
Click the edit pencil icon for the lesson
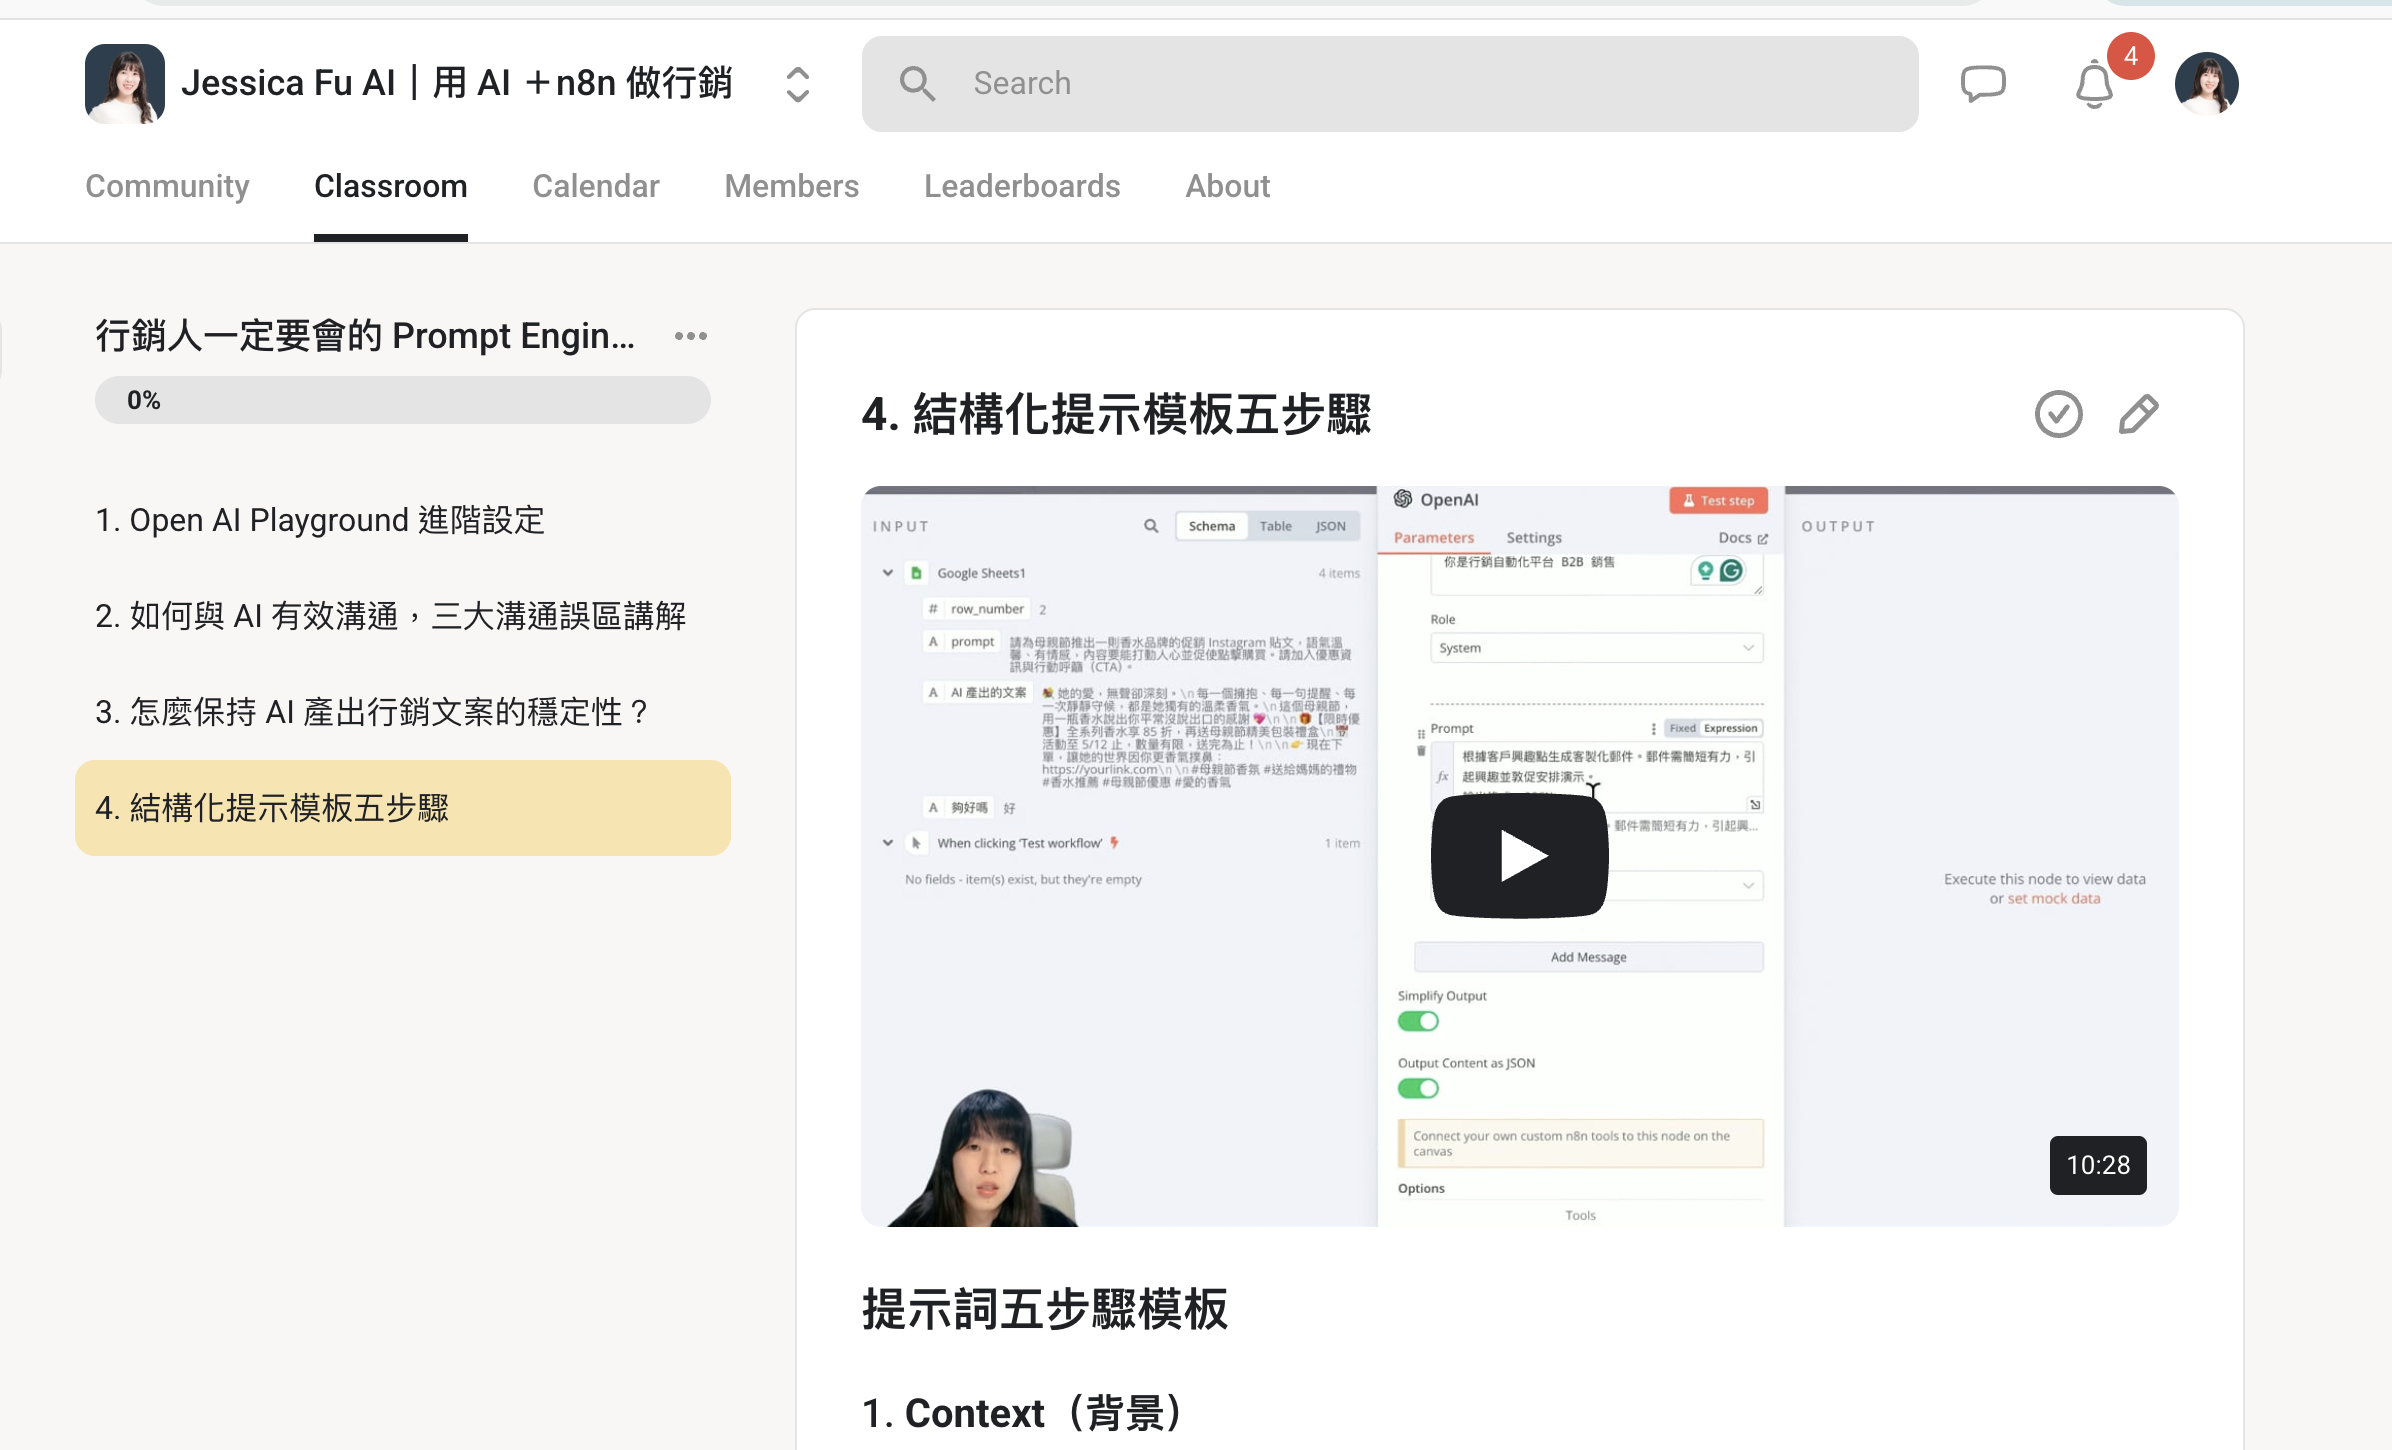click(x=2138, y=414)
